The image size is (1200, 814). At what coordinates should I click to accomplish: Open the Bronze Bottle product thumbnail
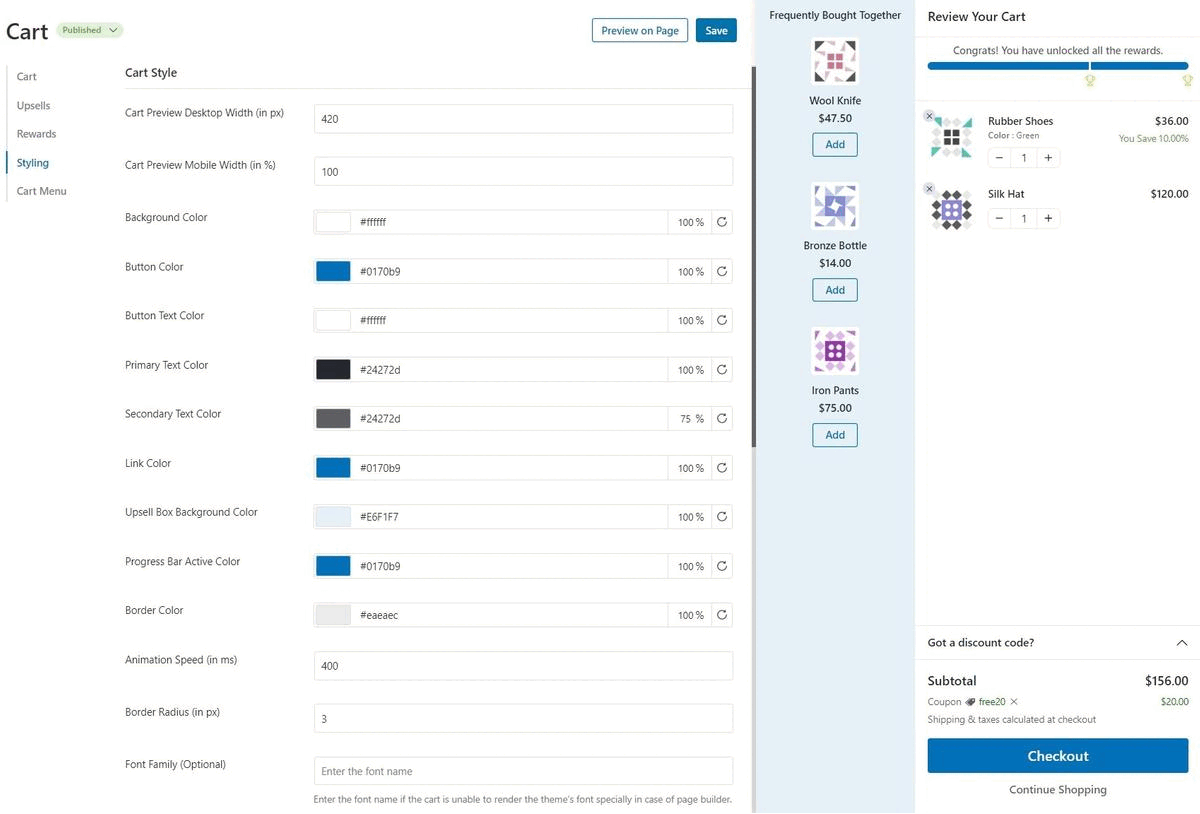coord(835,206)
